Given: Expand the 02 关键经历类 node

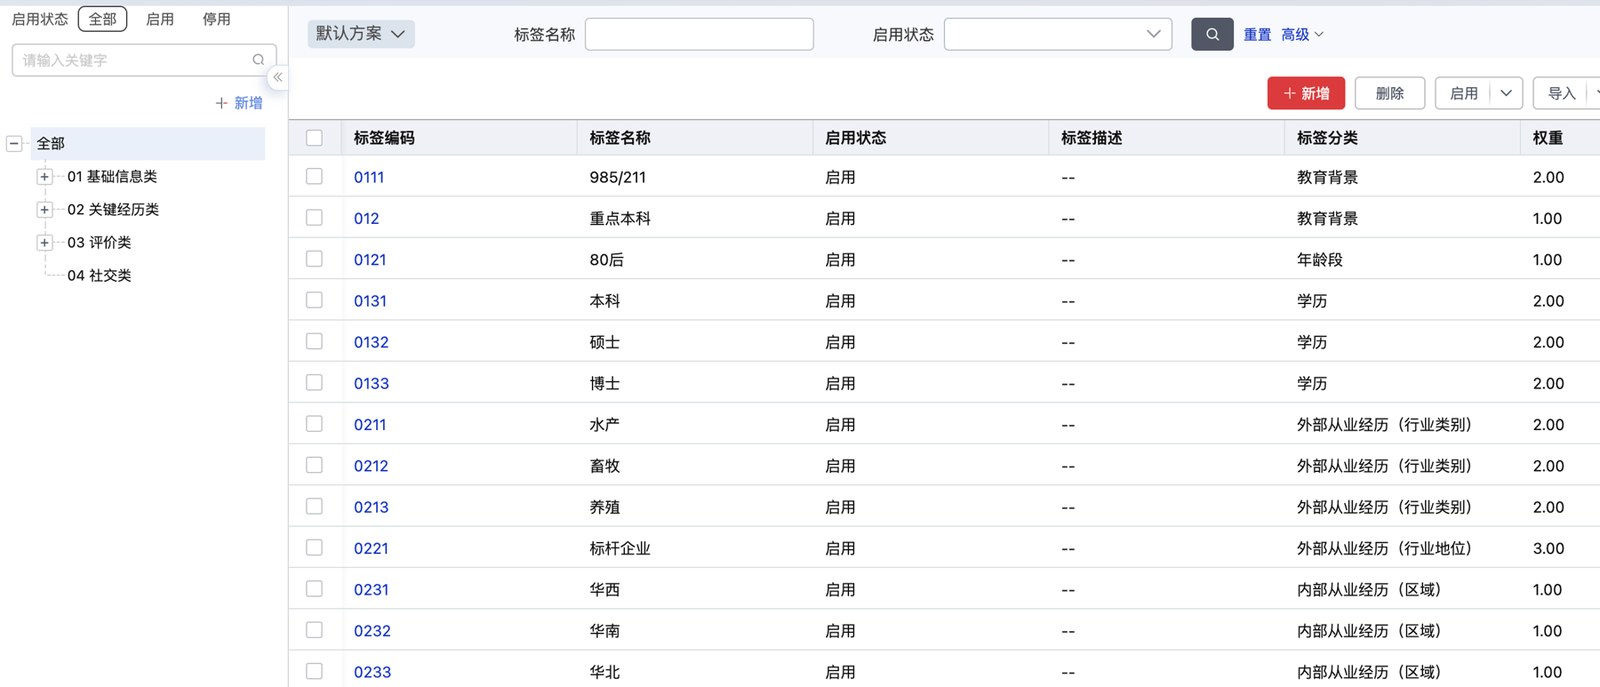Looking at the screenshot, I should (44, 210).
